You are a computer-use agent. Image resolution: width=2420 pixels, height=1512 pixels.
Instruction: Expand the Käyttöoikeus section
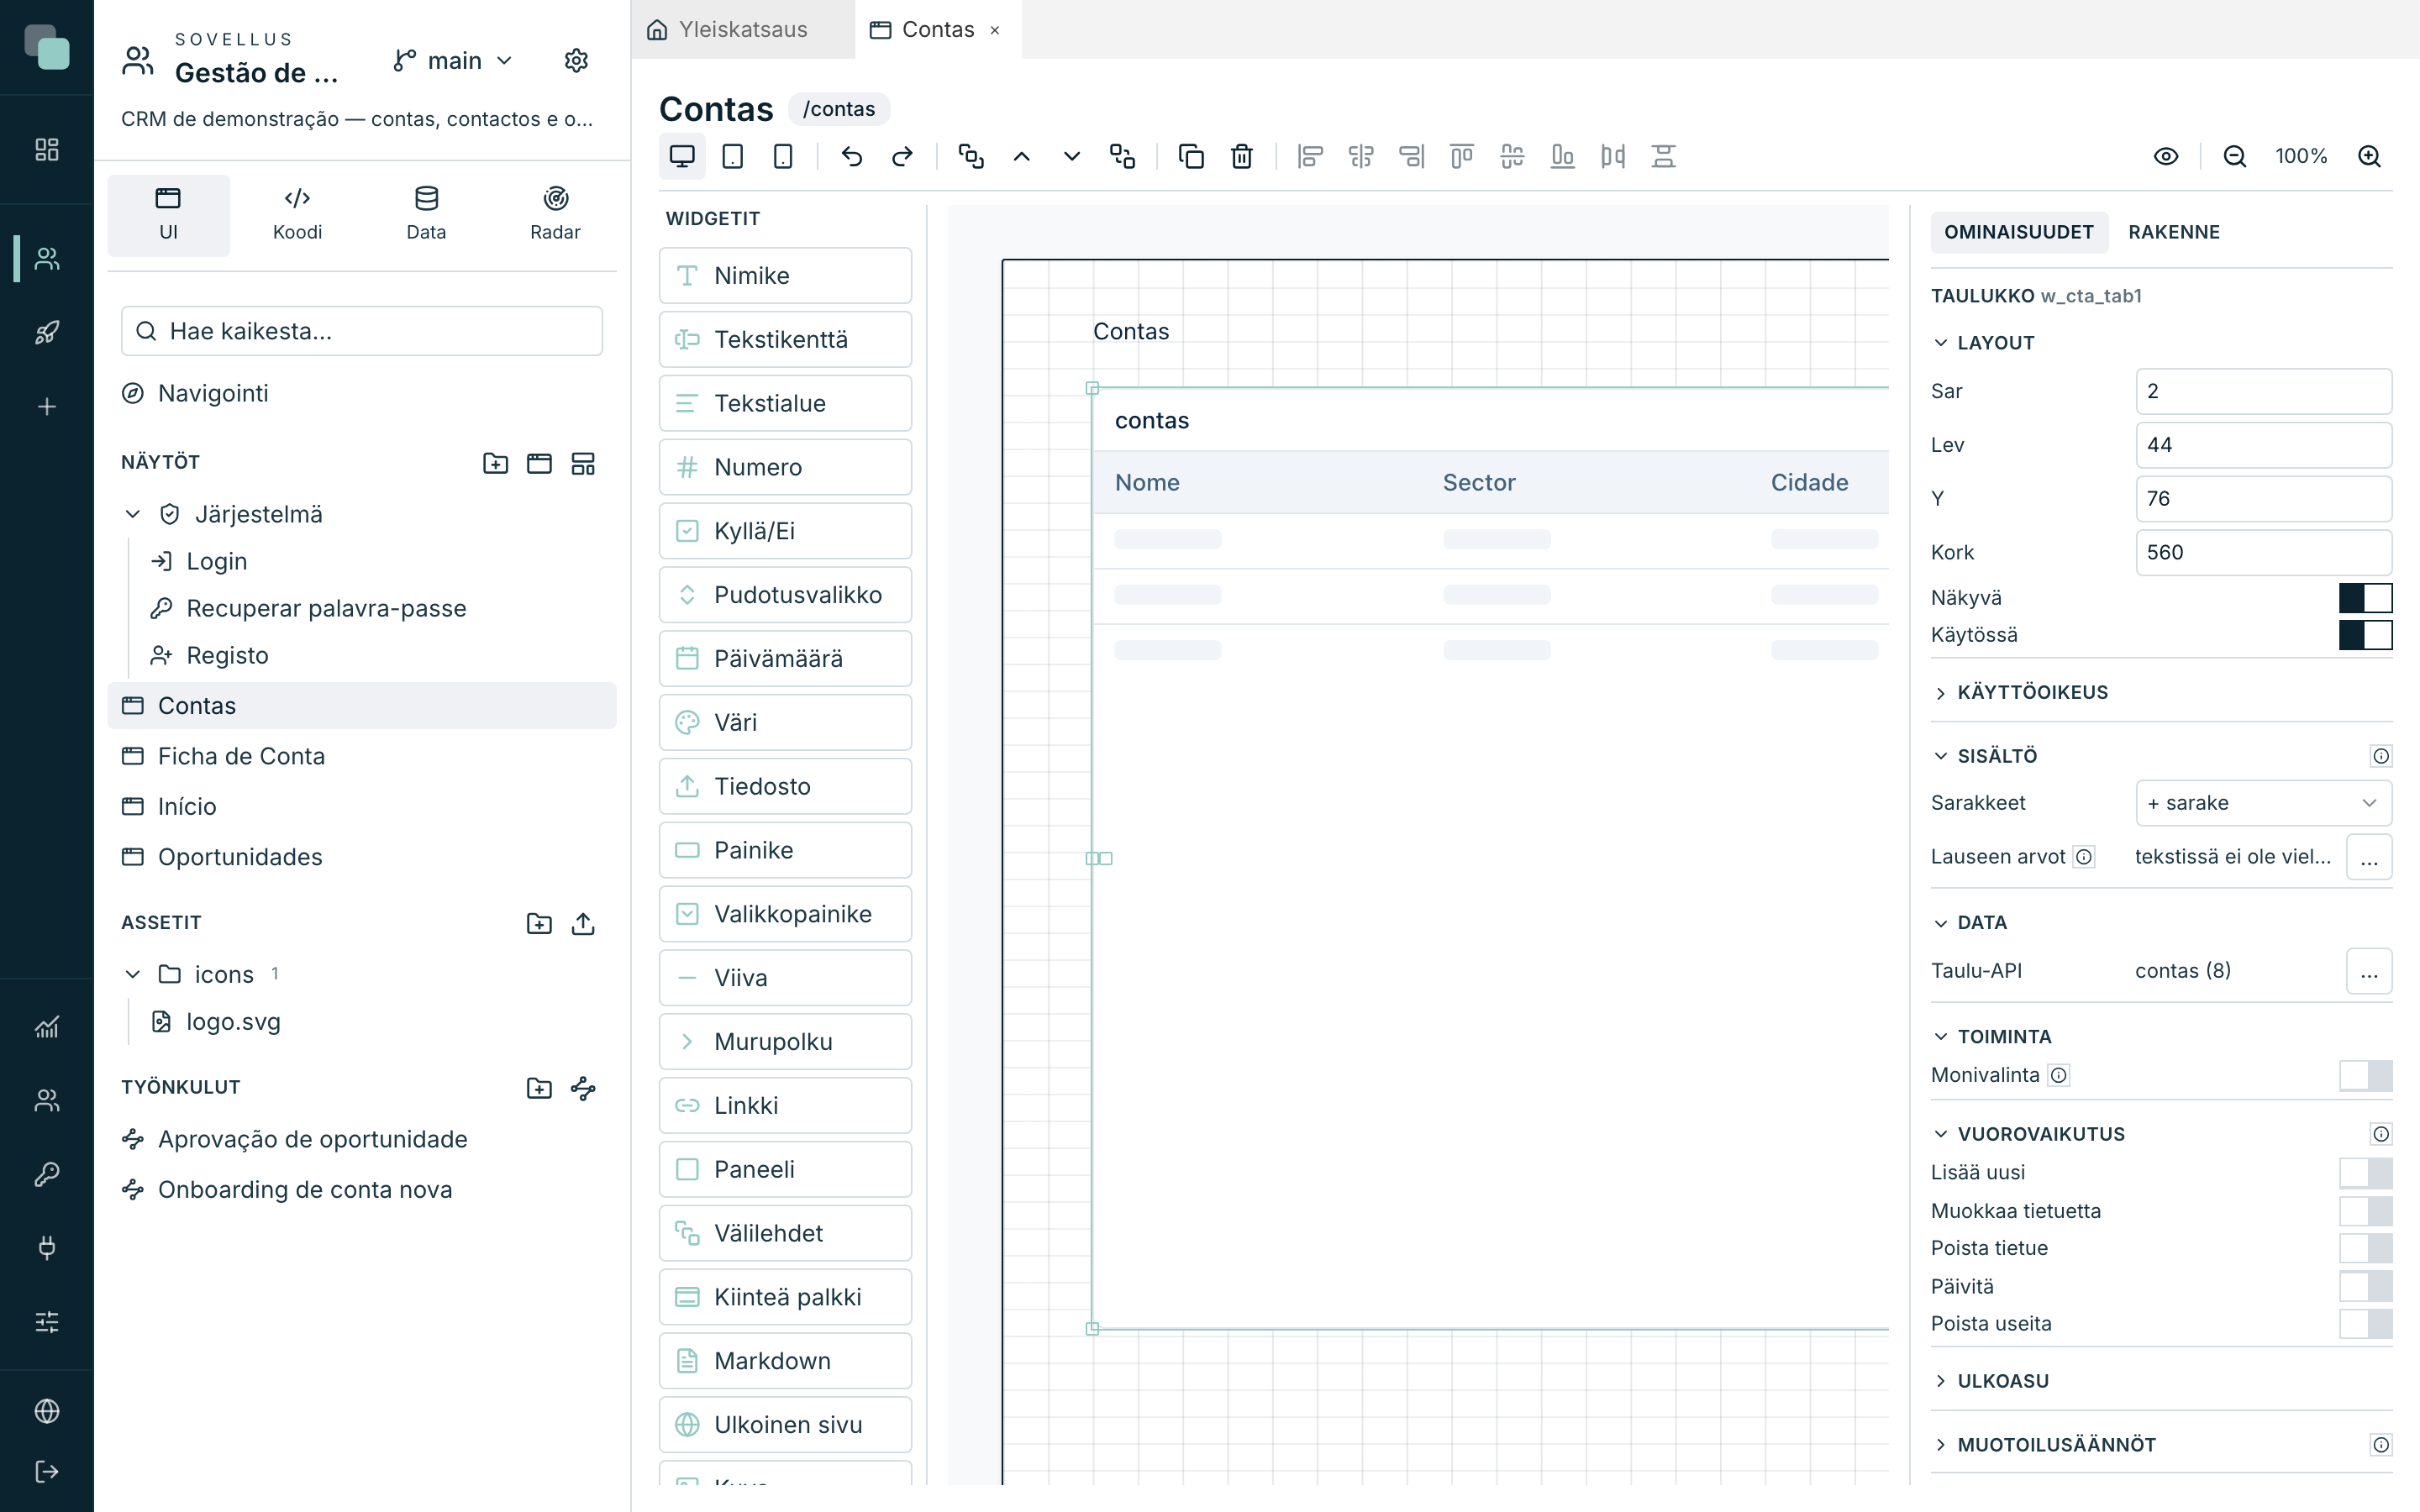pos(1940,693)
